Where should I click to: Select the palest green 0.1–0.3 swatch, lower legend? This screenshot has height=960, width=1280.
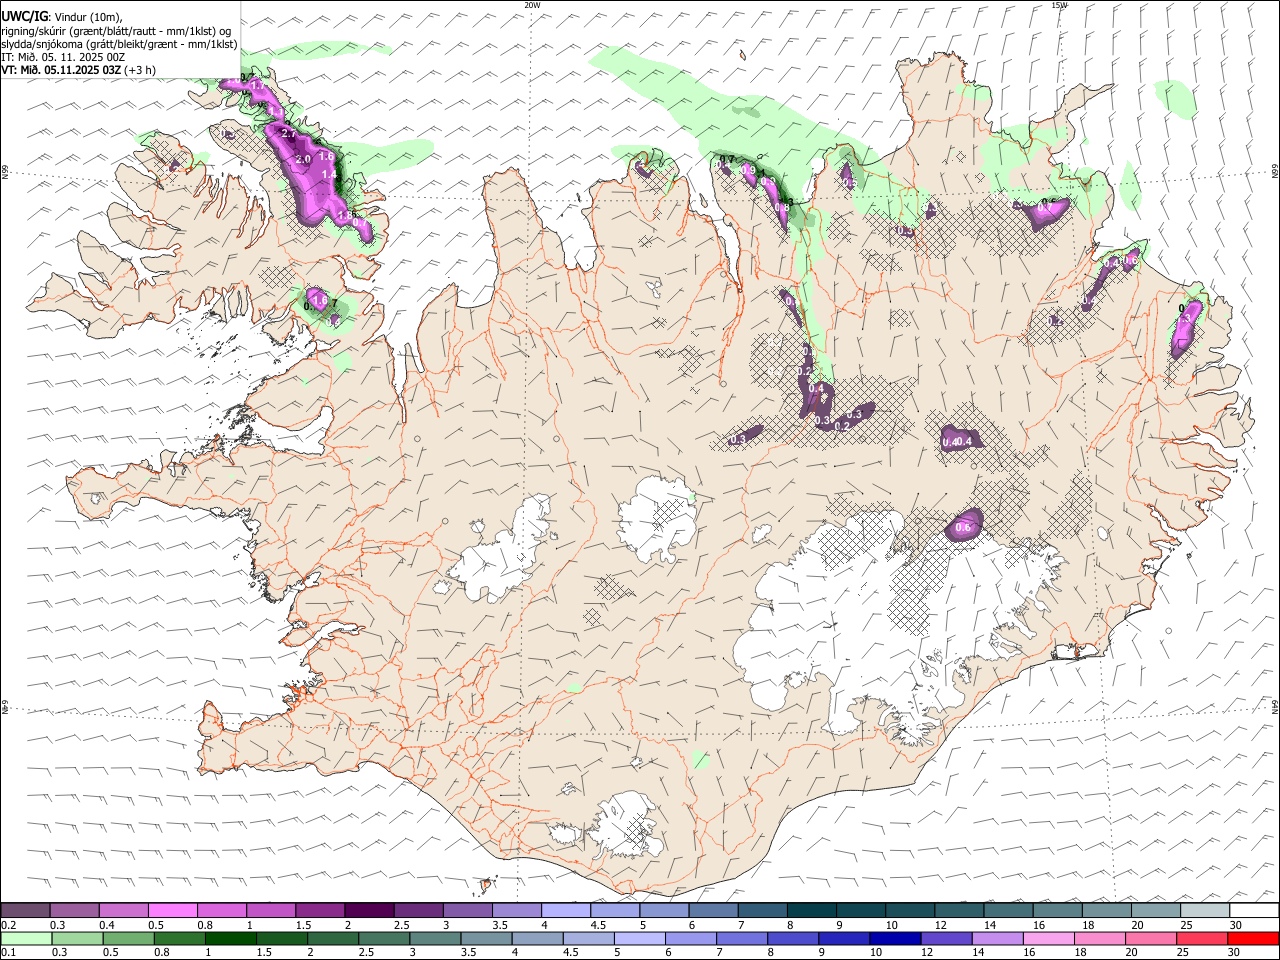[x=26, y=938]
